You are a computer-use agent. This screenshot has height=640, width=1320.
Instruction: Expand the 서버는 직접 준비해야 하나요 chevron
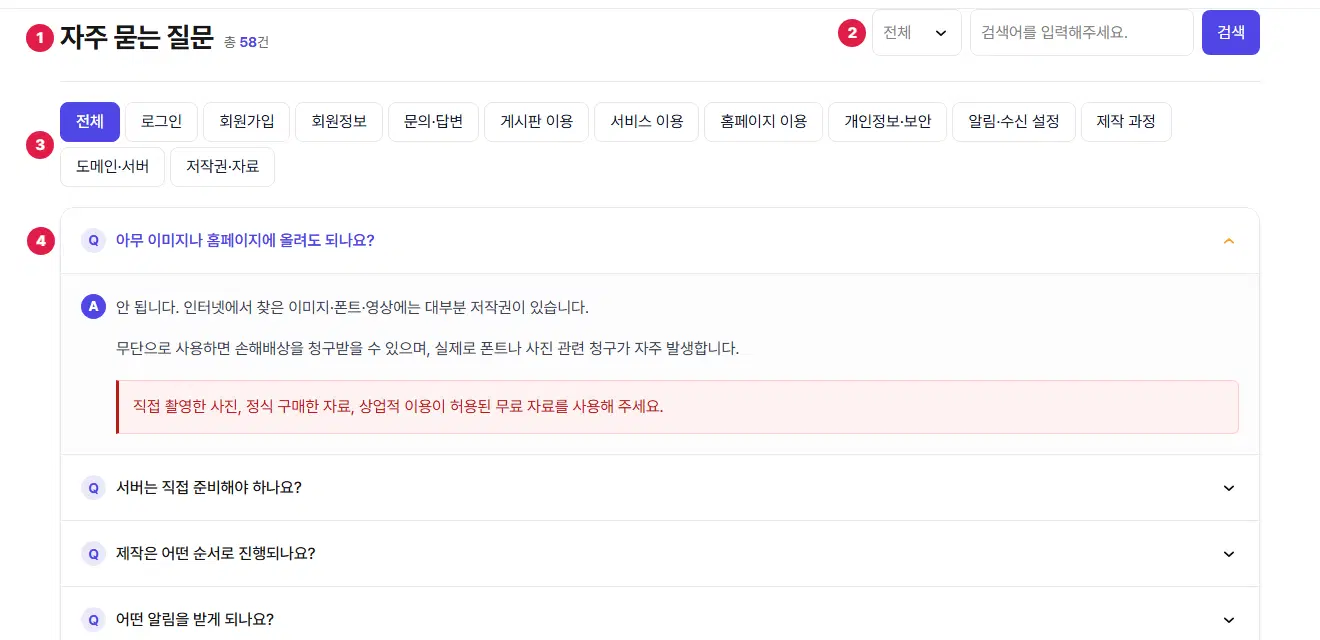1229,488
